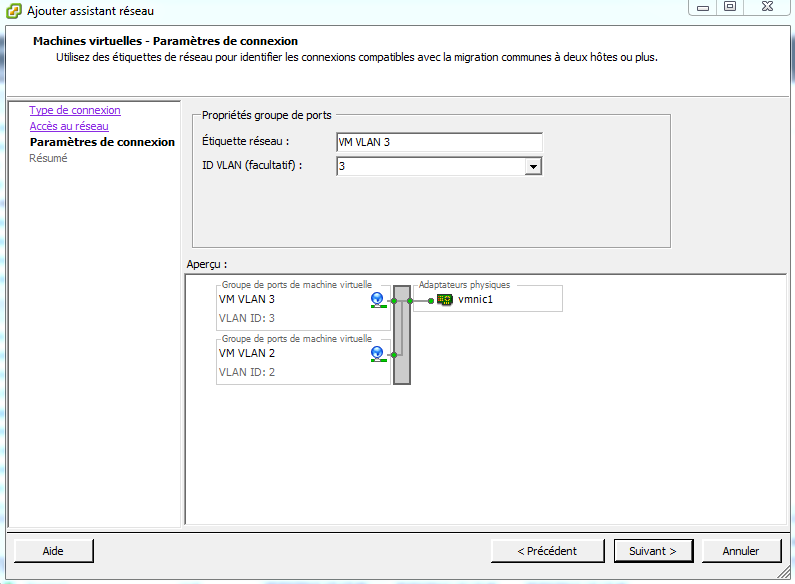
Task: Click the vSphere wizard title bar icon
Action: click(x=14, y=11)
